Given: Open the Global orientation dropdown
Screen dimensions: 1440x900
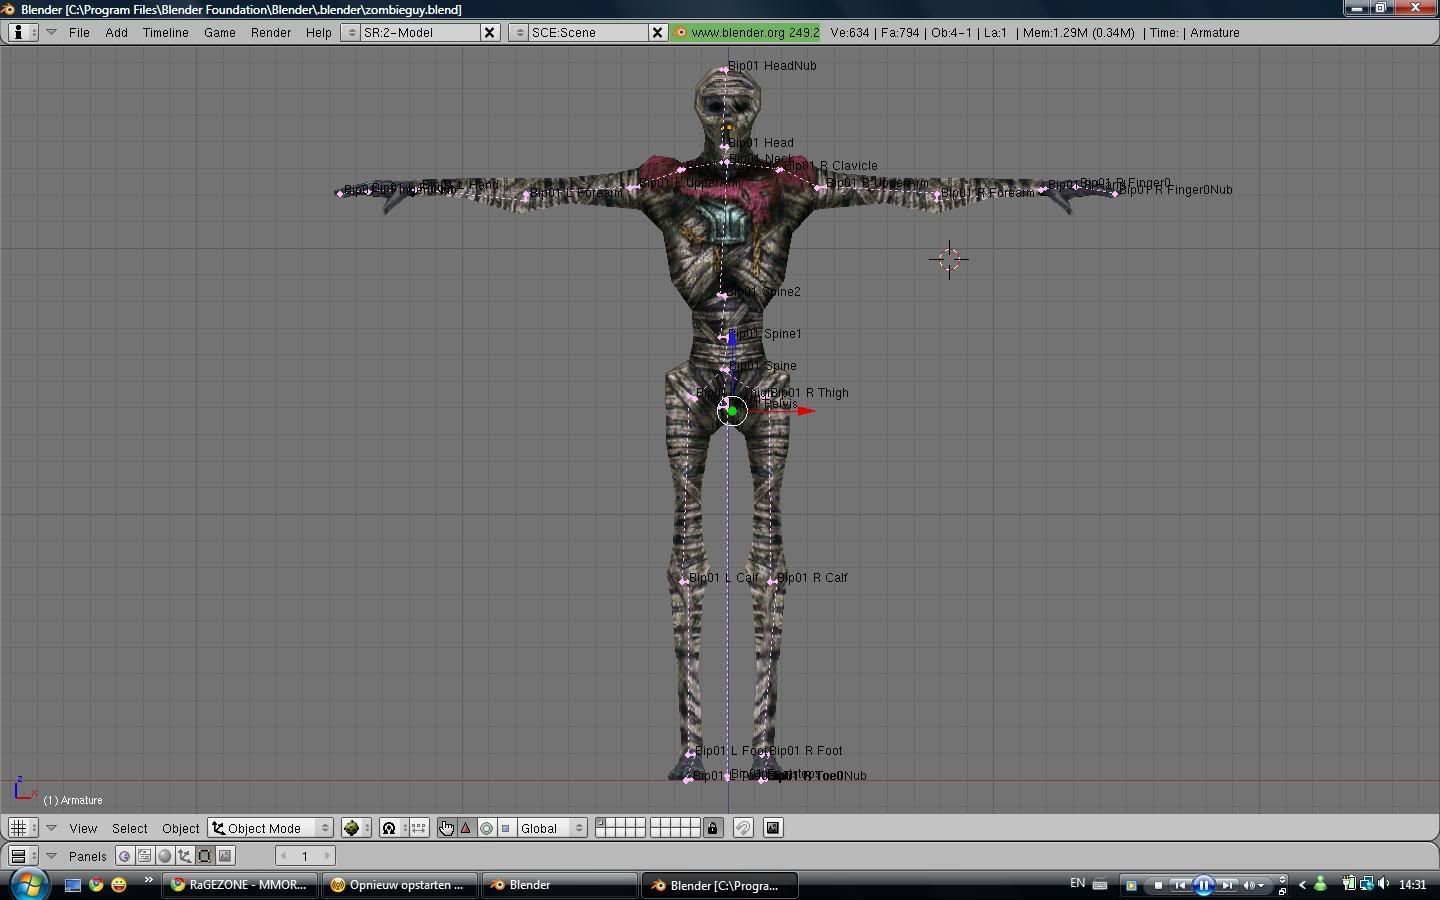Looking at the screenshot, I should [x=551, y=828].
